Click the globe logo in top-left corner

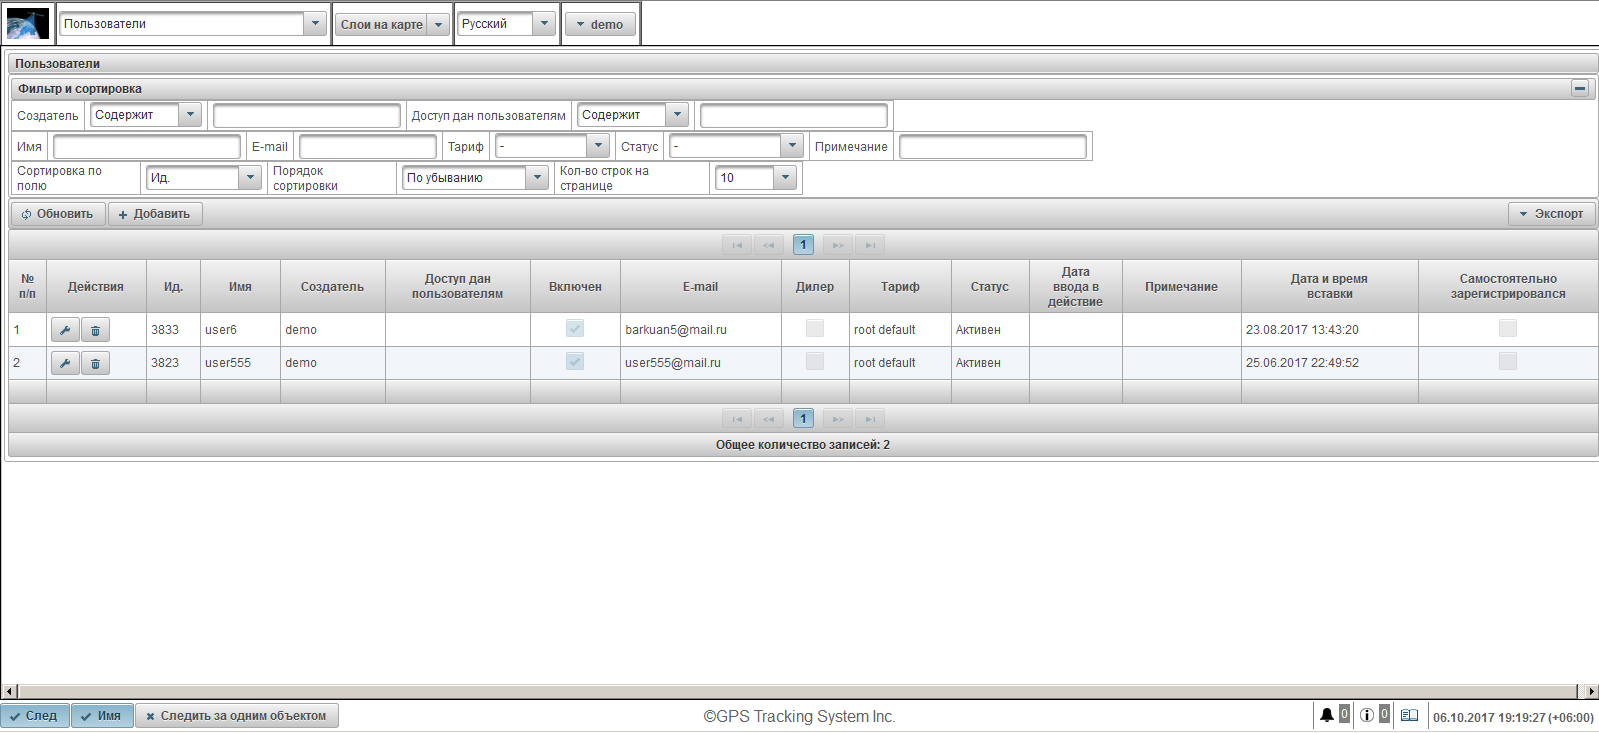pyautogui.click(x=27, y=24)
